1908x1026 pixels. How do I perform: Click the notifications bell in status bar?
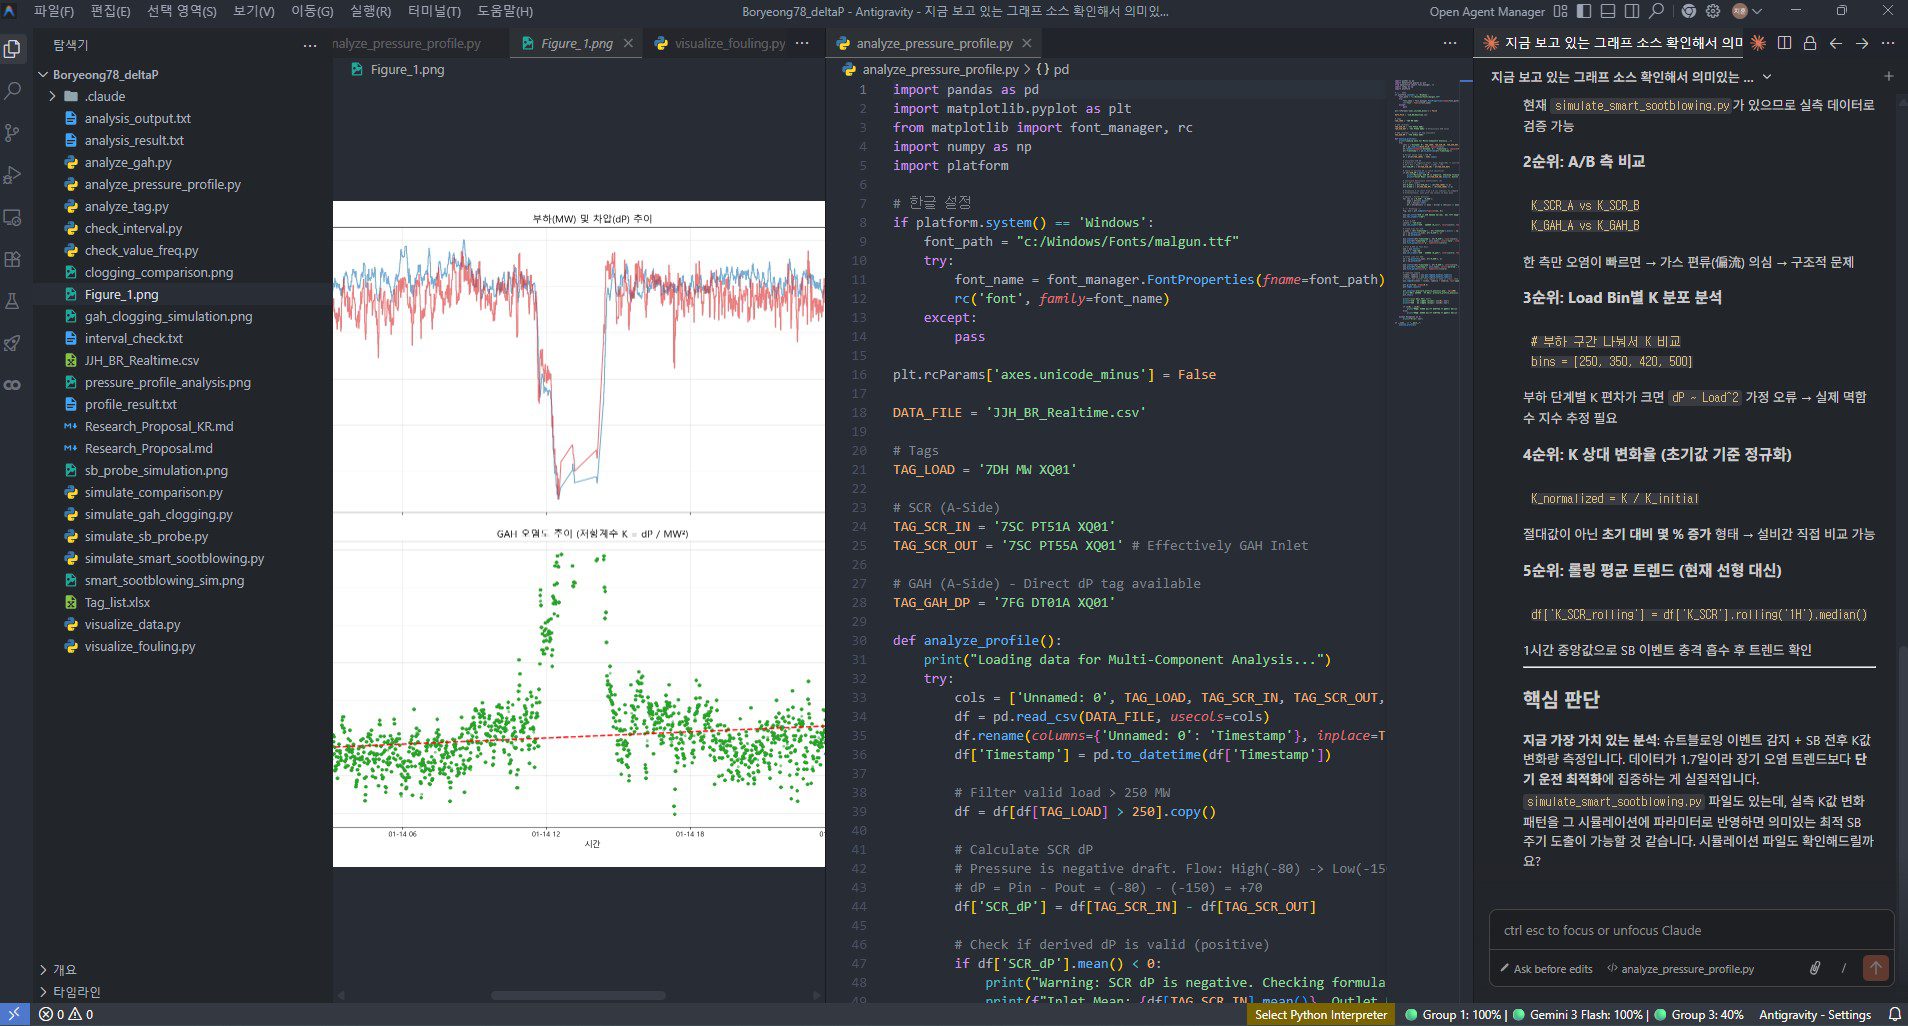(1894, 1014)
